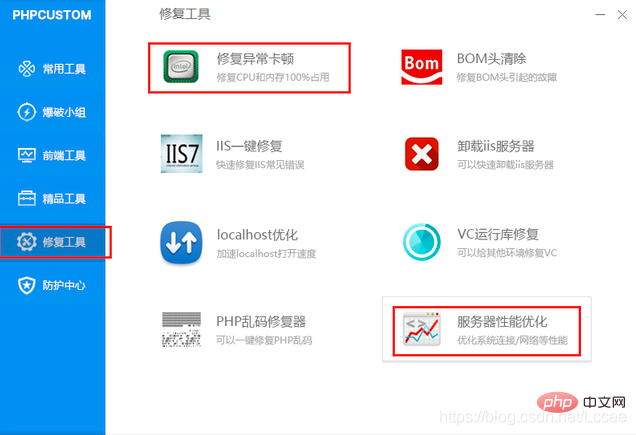Screen dimensions: 636x435
Task: Open the IIS7 one-click repair icon
Action: (x=181, y=154)
